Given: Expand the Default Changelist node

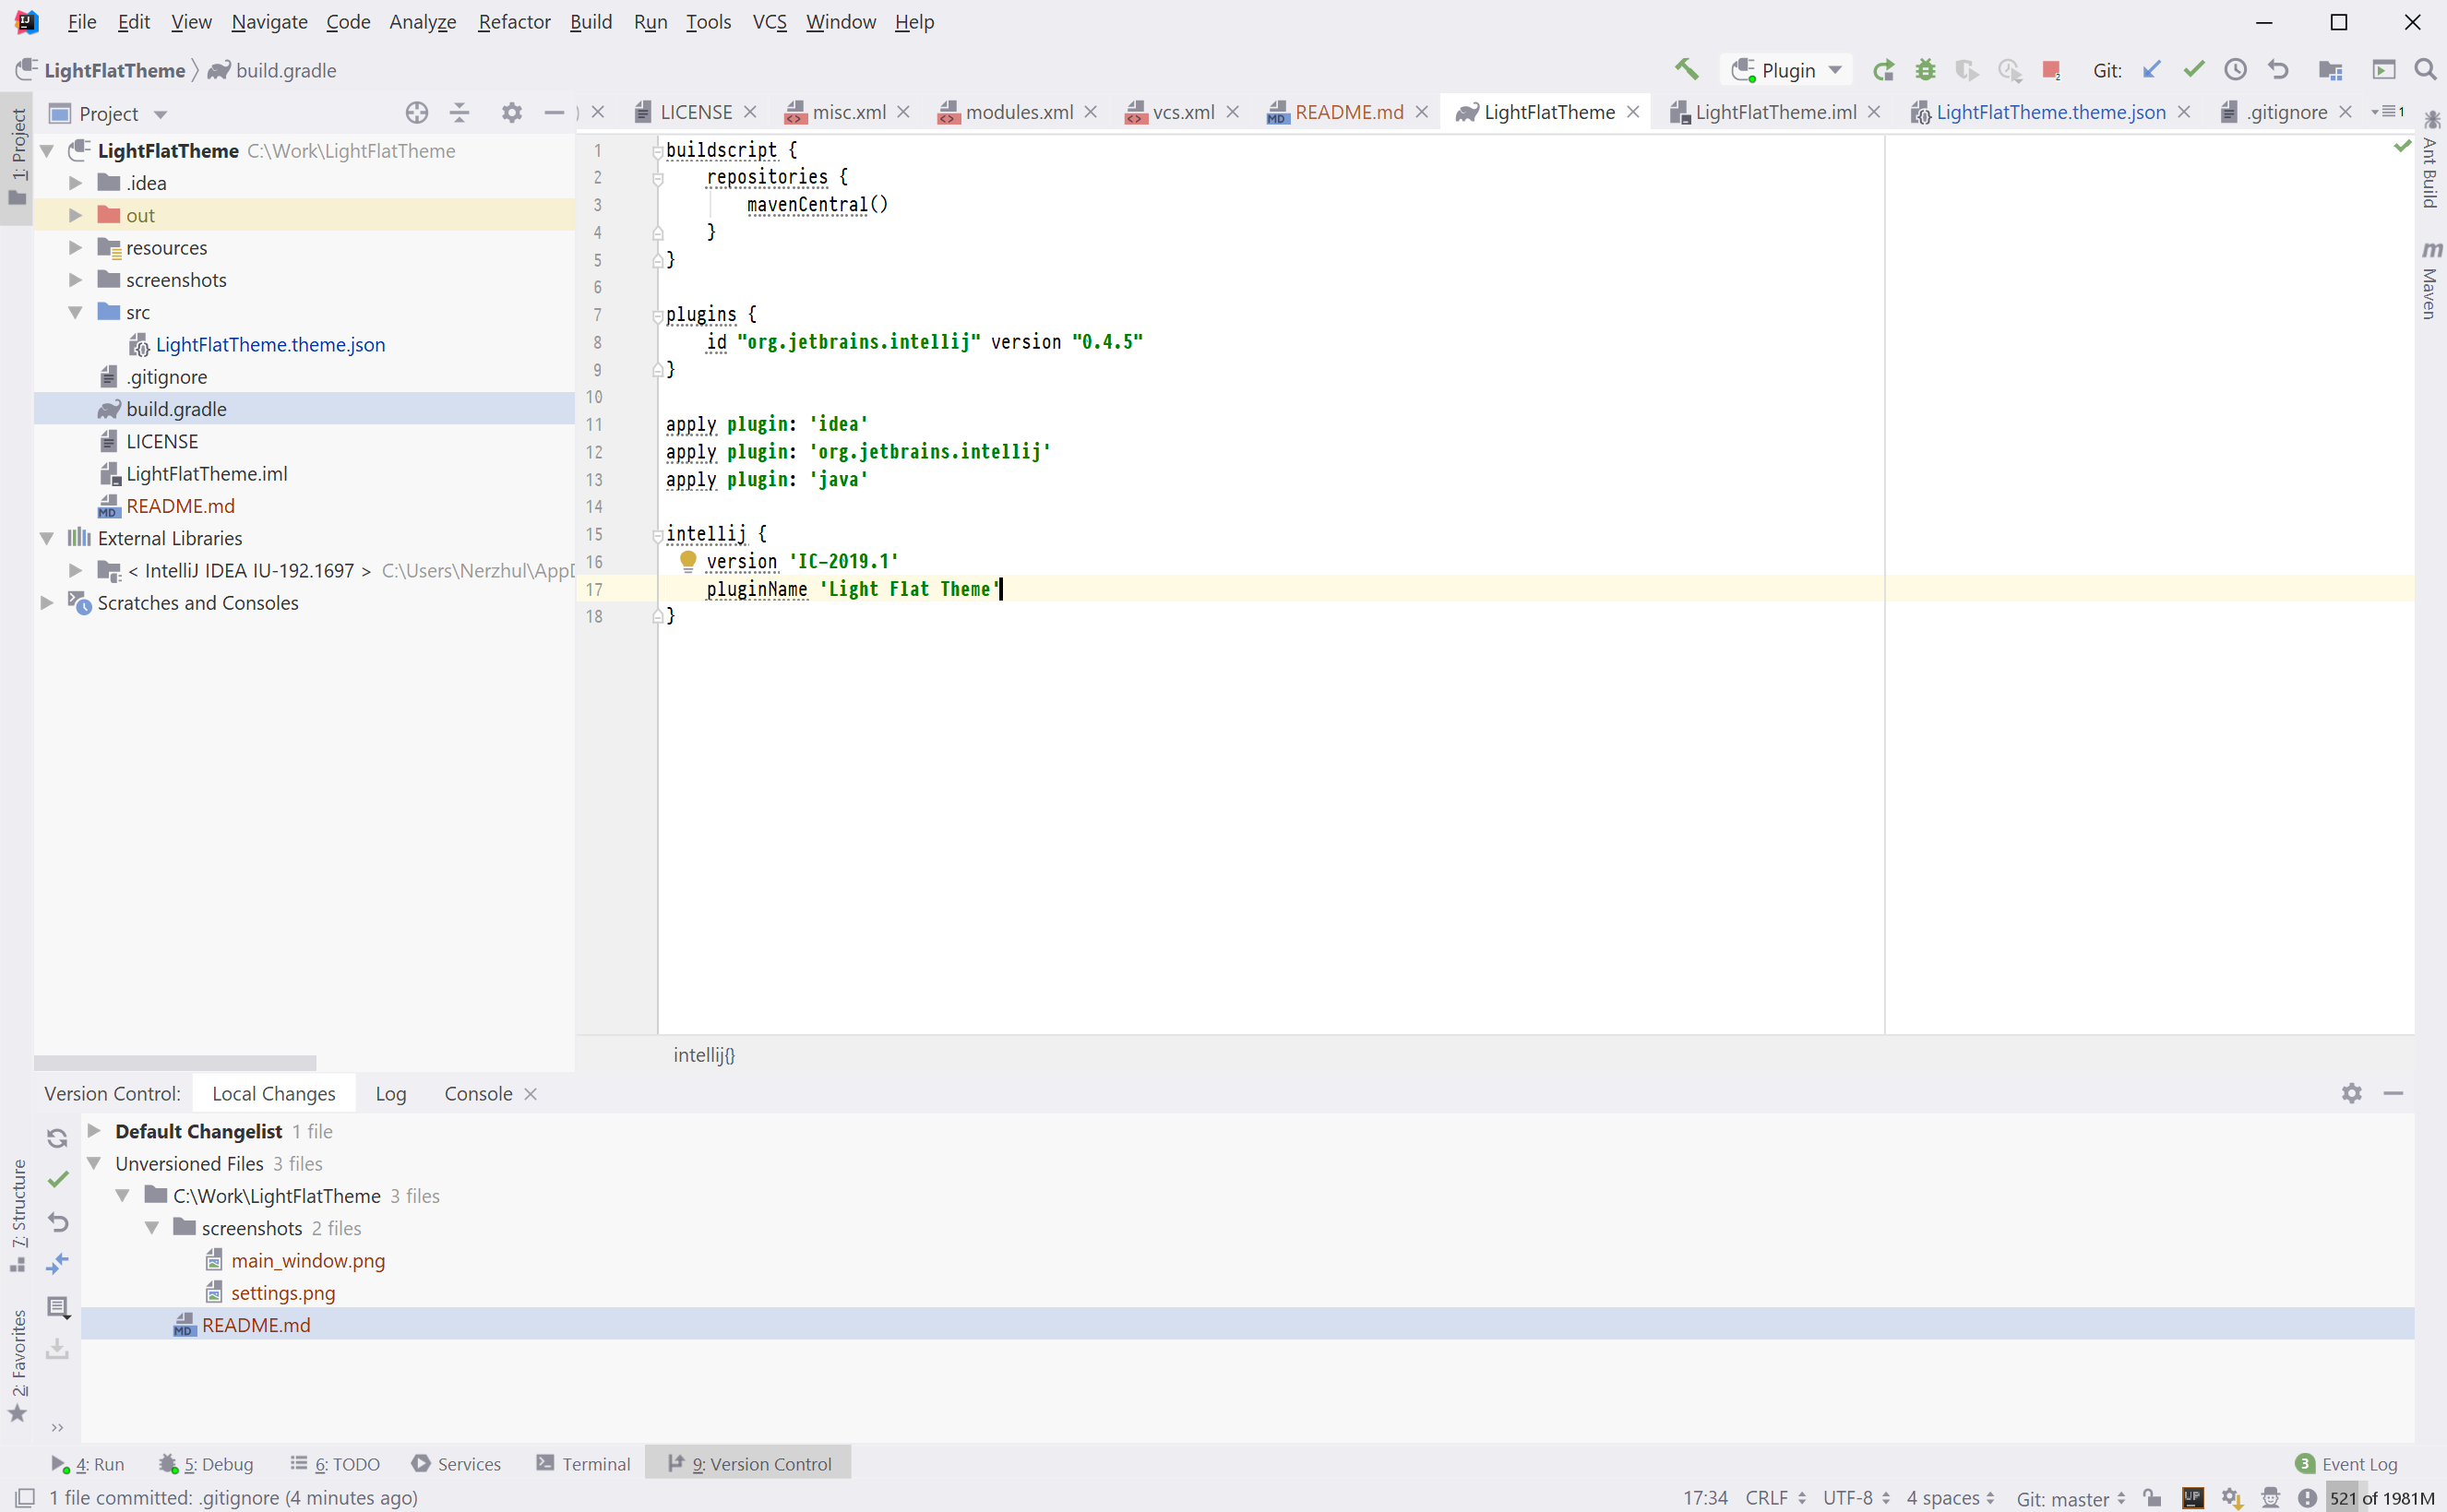Looking at the screenshot, I should click(94, 1131).
